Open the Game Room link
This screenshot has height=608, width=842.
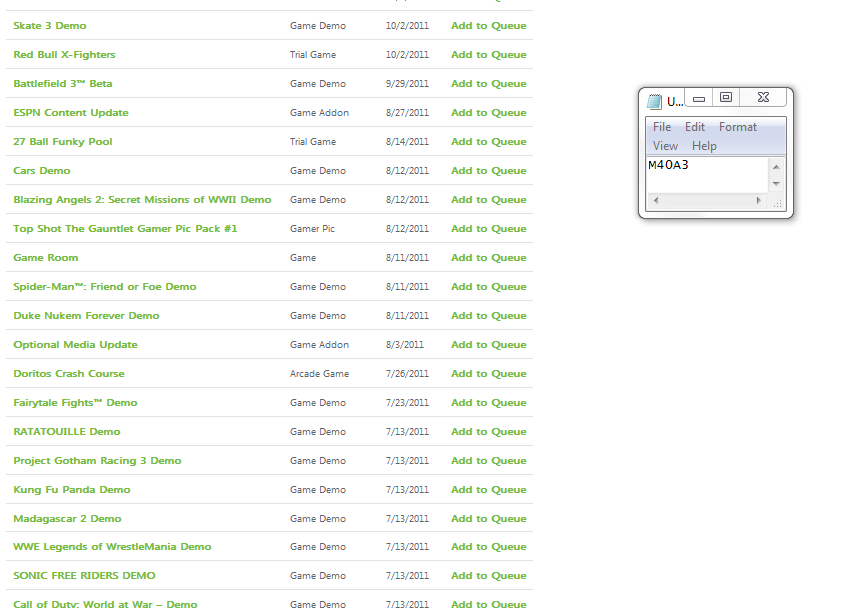pos(45,258)
